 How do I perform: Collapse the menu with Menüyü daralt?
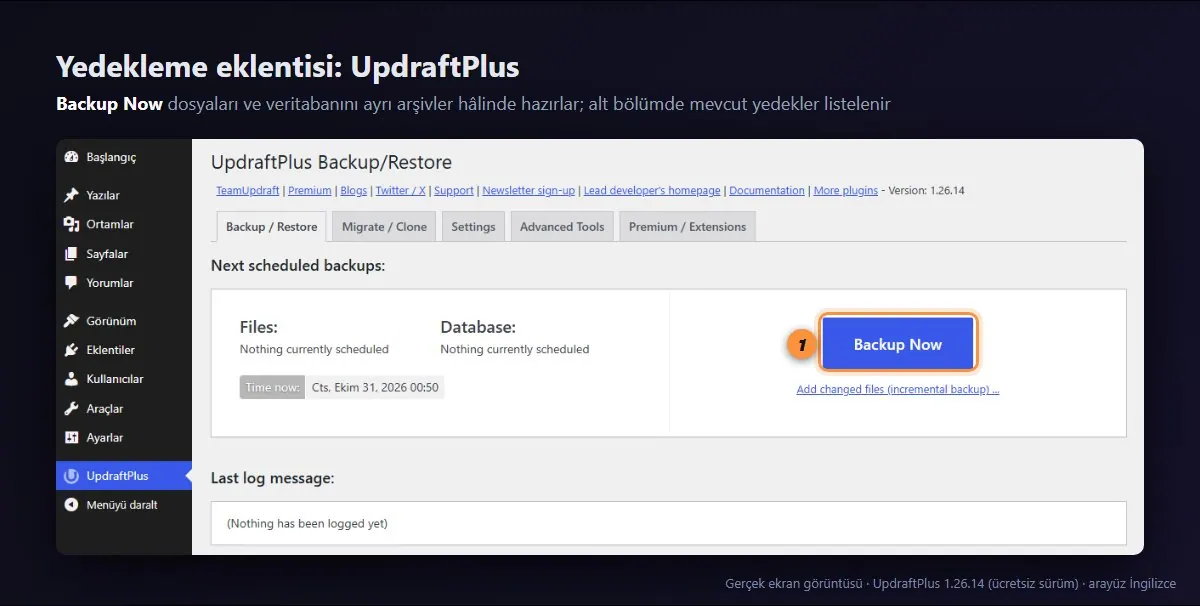[x=124, y=505]
